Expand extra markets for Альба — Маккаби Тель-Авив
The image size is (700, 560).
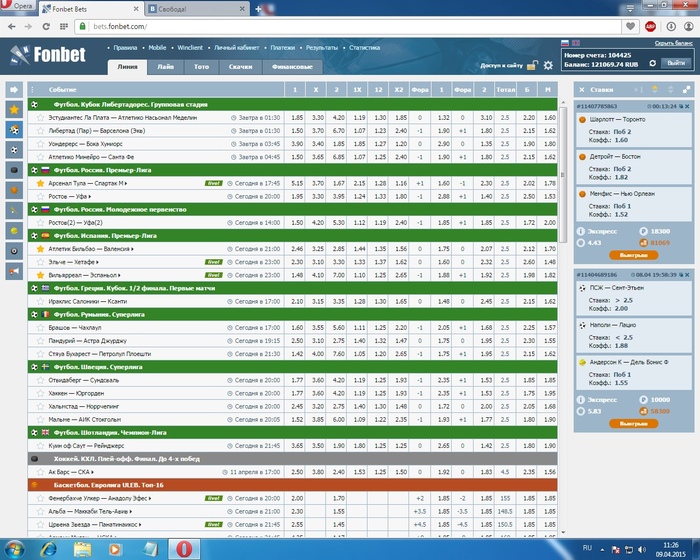click(131, 511)
